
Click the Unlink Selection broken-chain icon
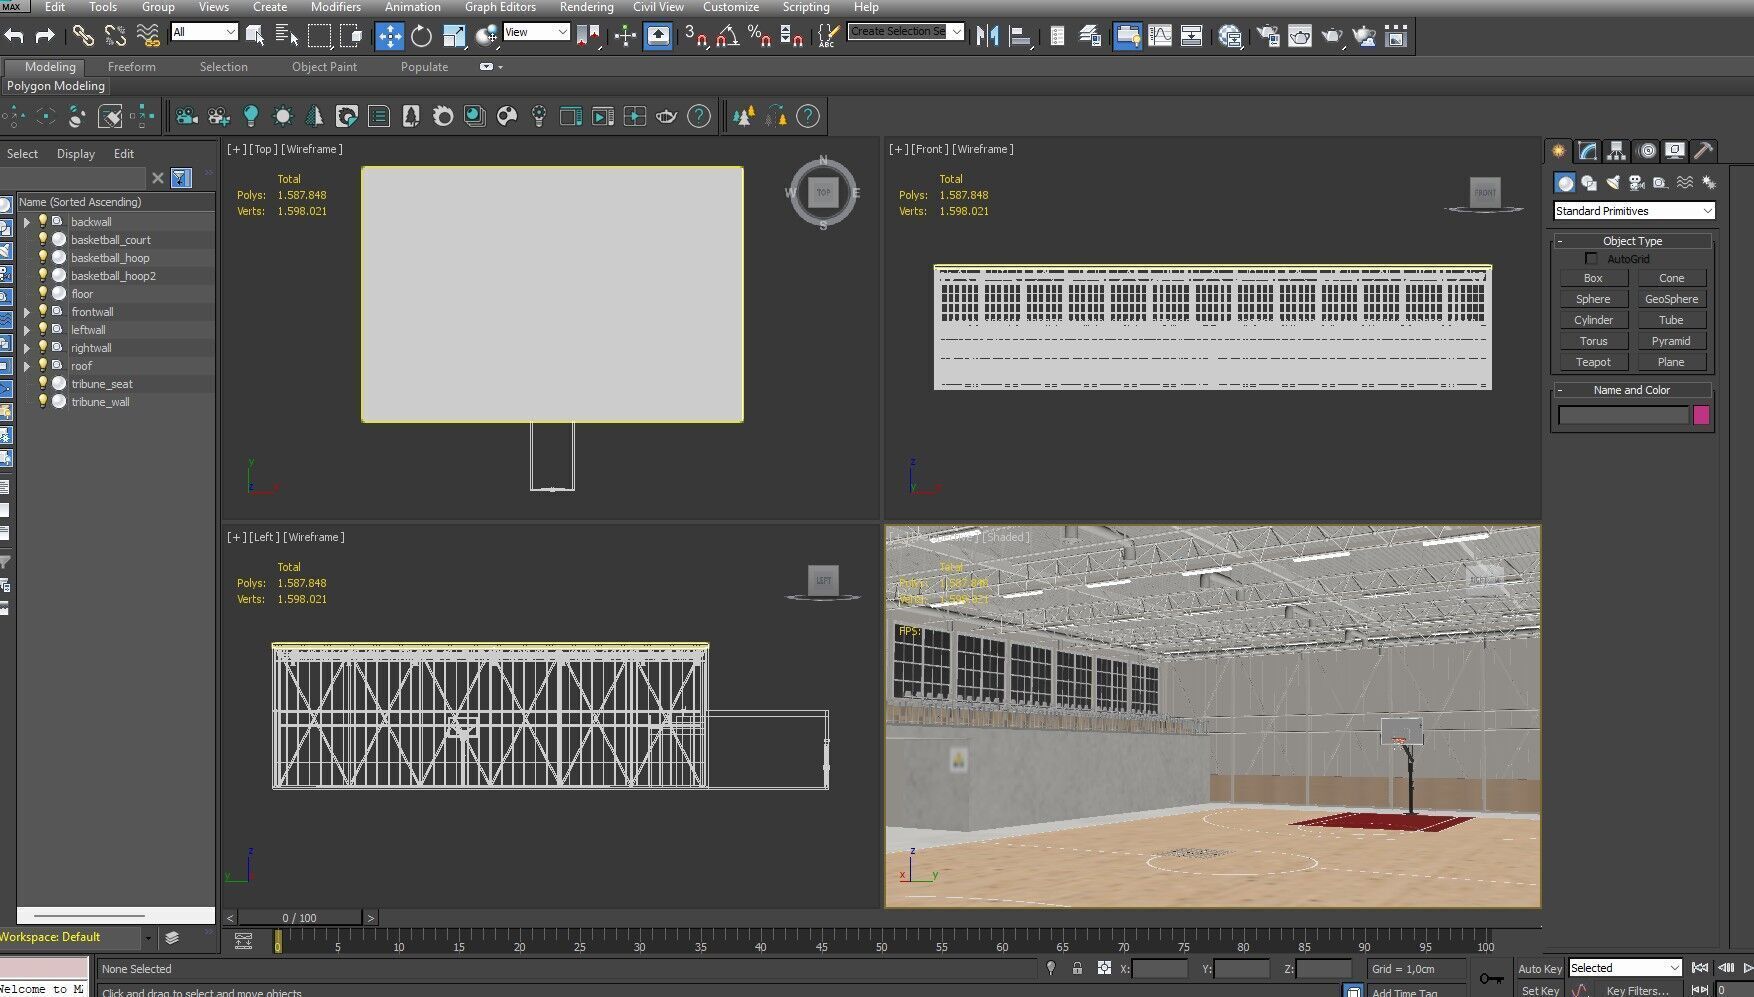click(116, 36)
